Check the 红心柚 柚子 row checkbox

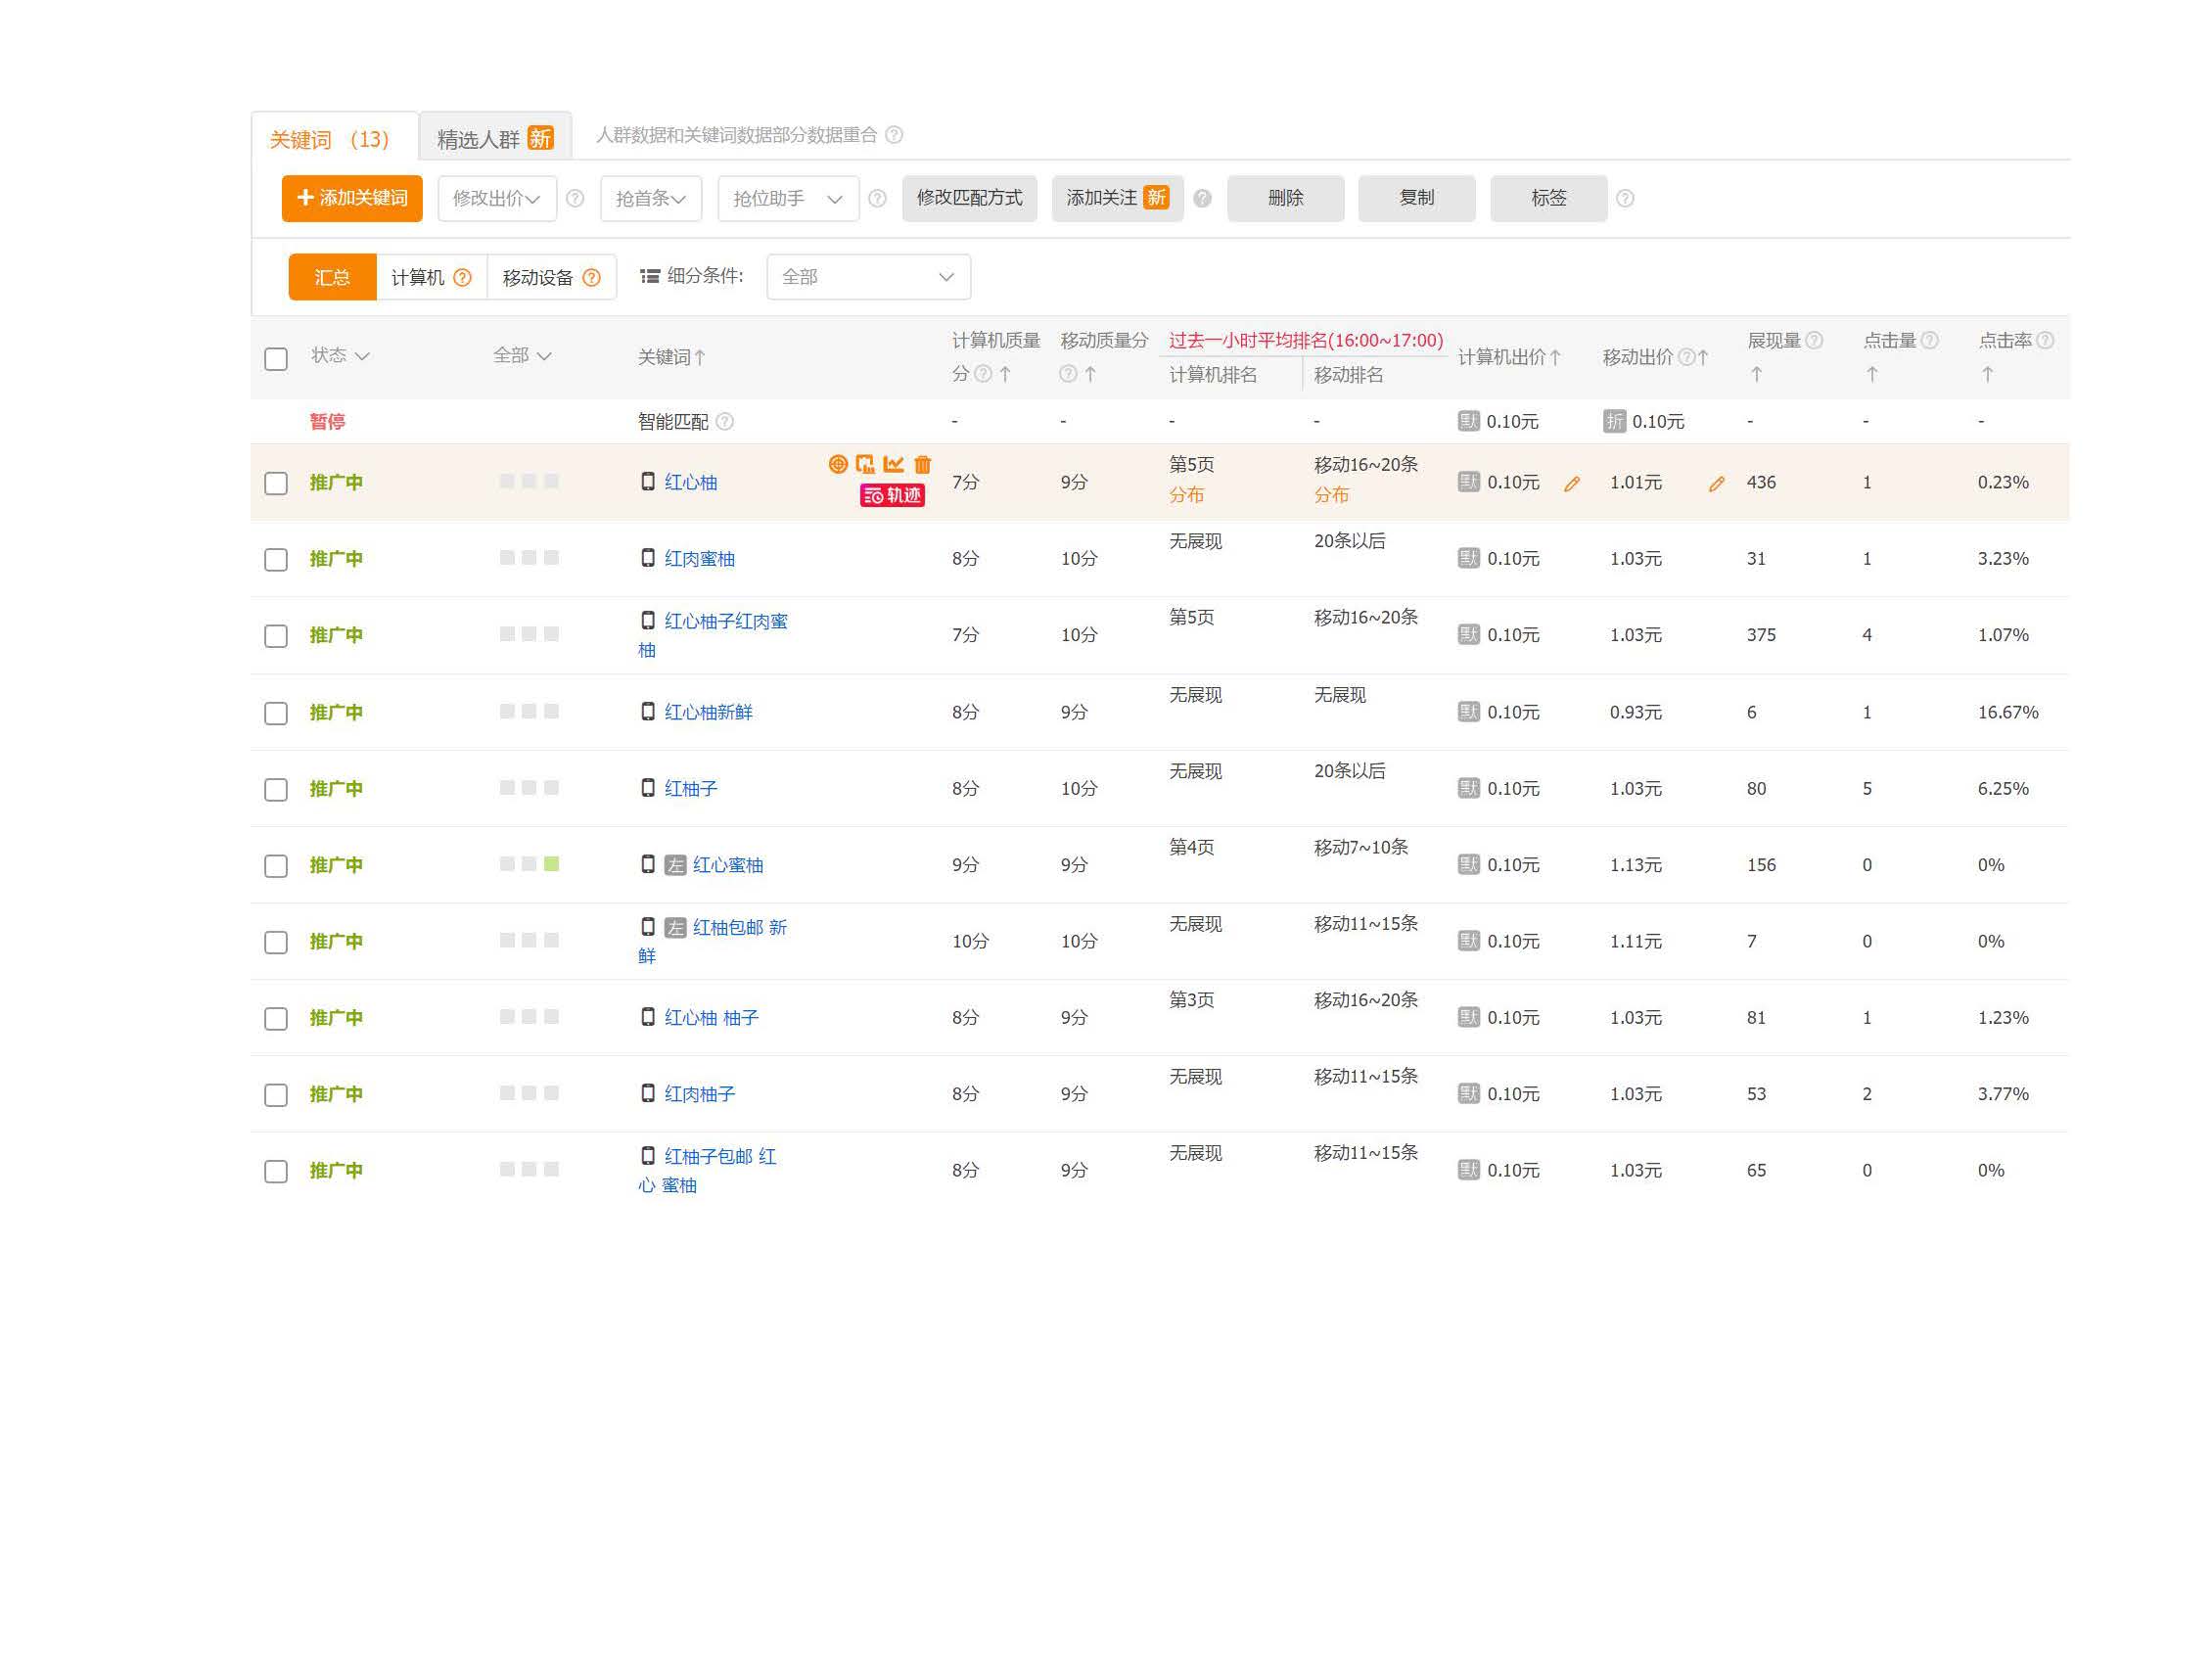pyautogui.click(x=276, y=1019)
